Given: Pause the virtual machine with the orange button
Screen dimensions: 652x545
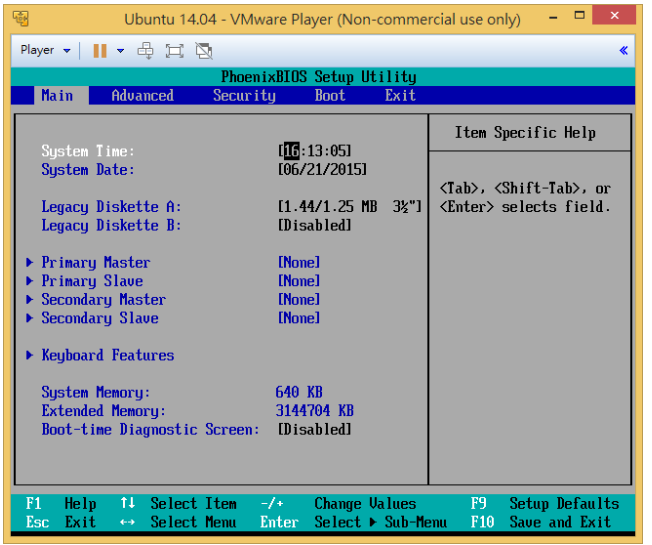Looking at the screenshot, I should coord(100,51).
